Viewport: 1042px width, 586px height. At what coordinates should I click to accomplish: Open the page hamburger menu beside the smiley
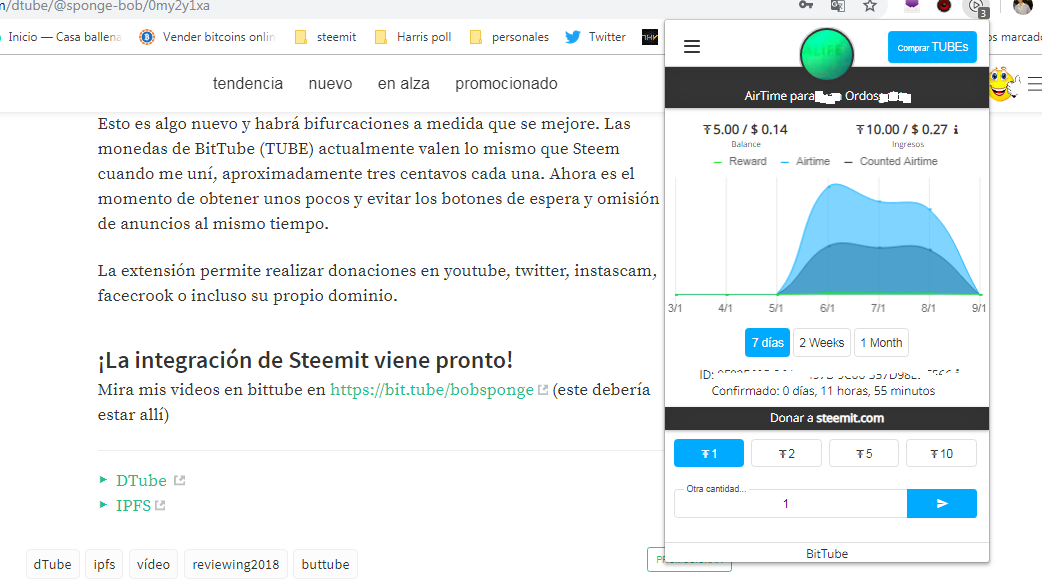[1035, 84]
